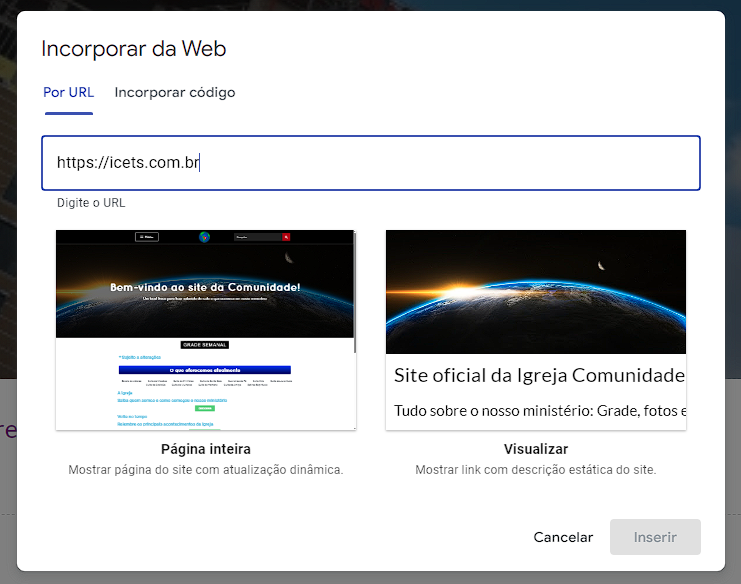Select the Visualizar preview card image
This screenshot has height=584, width=741.
[535, 292]
